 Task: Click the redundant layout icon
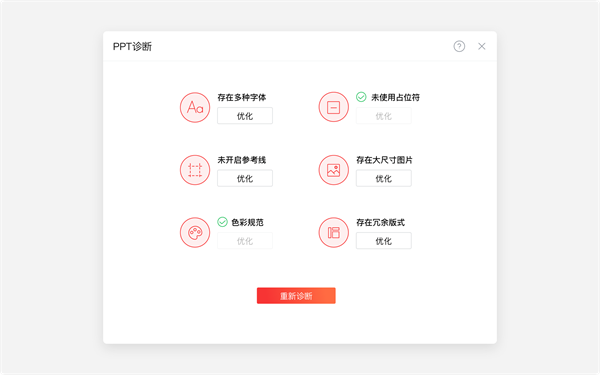click(x=334, y=232)
